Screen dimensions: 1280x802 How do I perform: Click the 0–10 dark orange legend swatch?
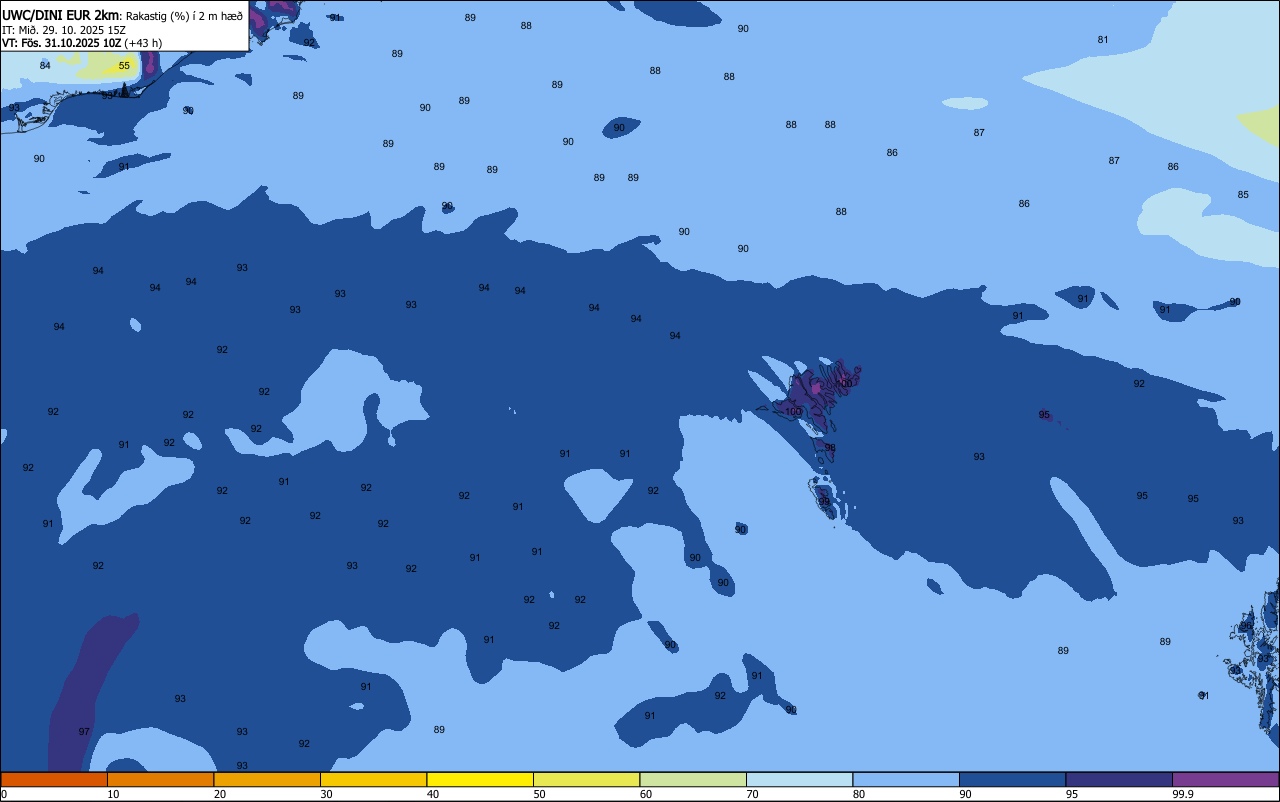click(x=54, y=779)
